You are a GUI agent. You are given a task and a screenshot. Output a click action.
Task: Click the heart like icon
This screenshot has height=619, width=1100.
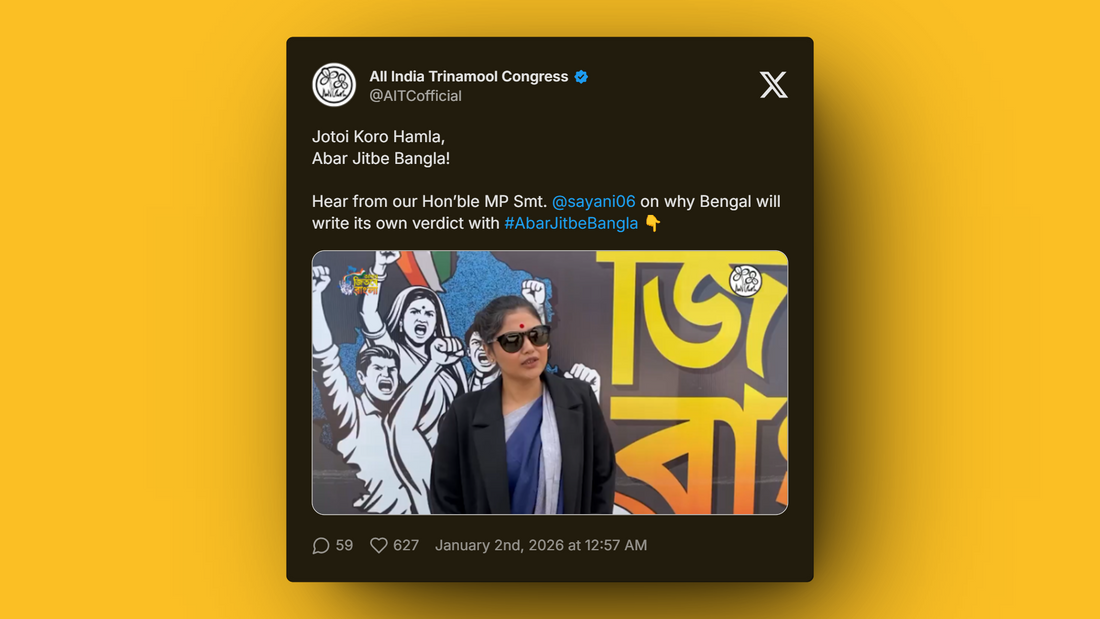379,545
